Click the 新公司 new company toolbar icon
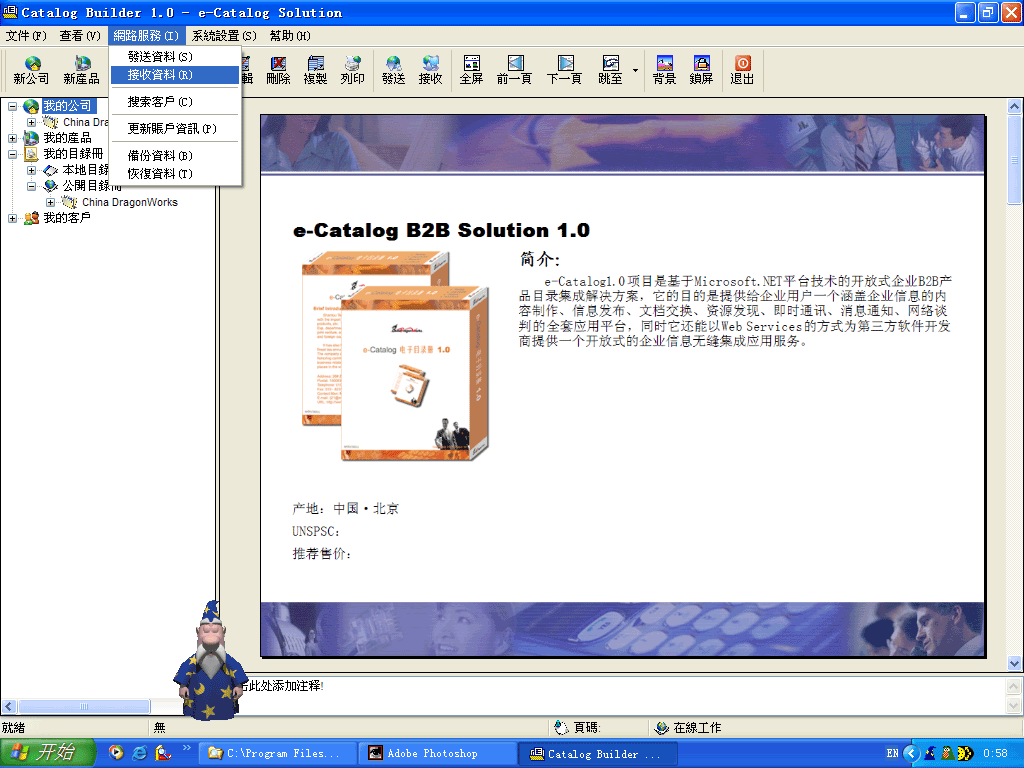1024x768 pixels. (x=31, y=70)
